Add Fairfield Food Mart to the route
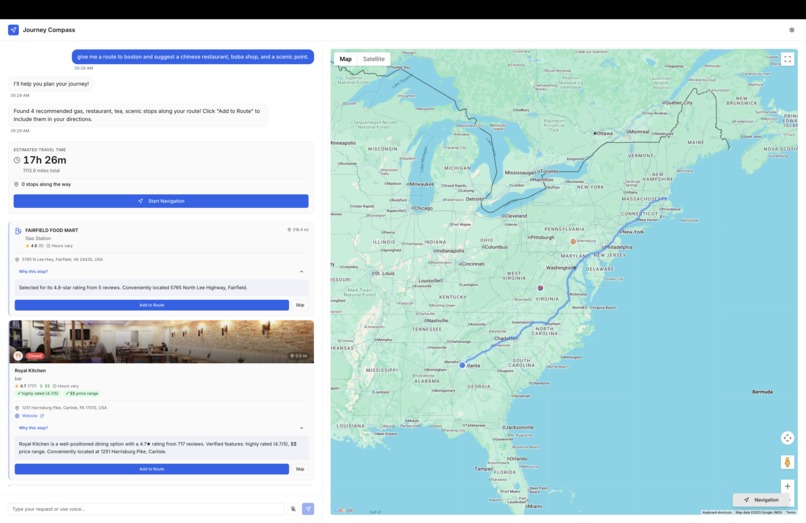Image resolution: width=806 pixels, height=523 pixels. click(152, 305)
